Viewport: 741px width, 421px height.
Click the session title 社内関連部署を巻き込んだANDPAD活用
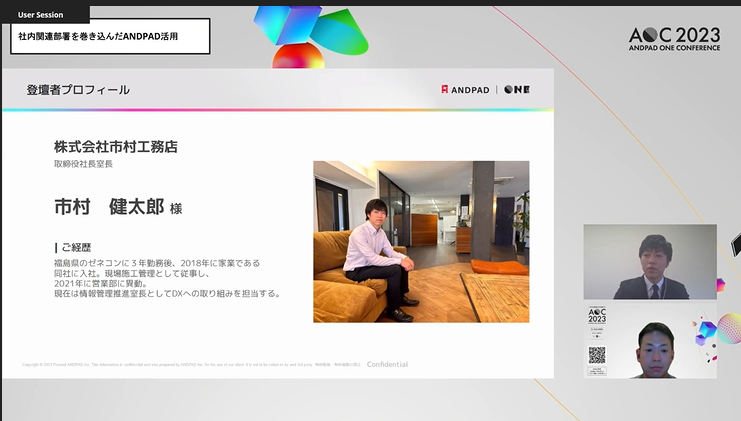click(x=98, y=36)
